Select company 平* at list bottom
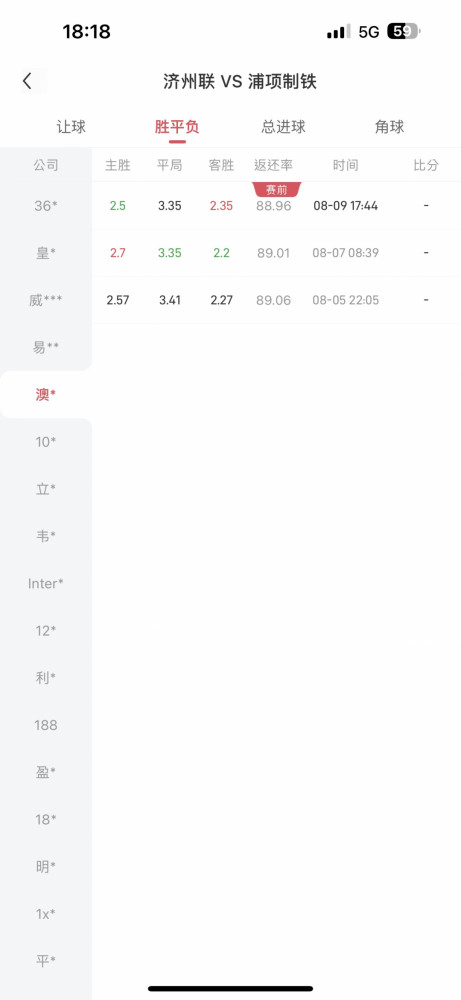The height and width of the screenshot is (1000, 461). click(46, 961)
